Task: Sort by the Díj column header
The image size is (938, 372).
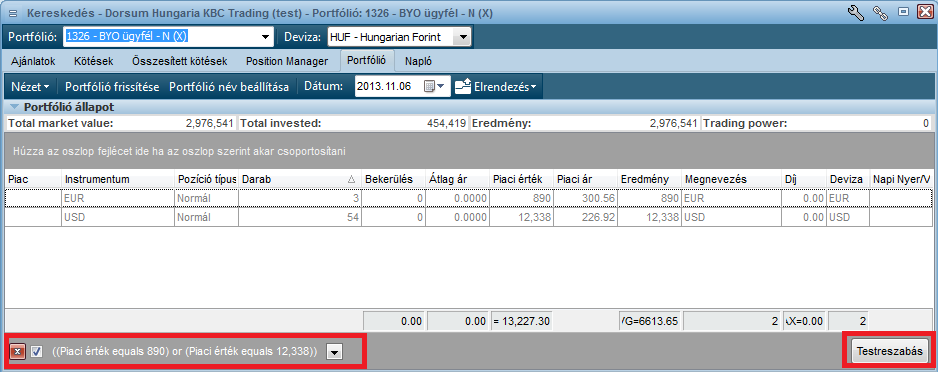Action: [x=803, y=179]
